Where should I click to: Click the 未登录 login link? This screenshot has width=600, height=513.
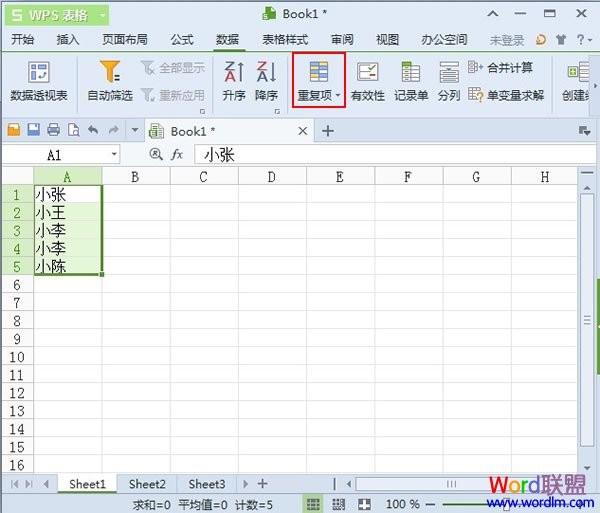(507, 40)
